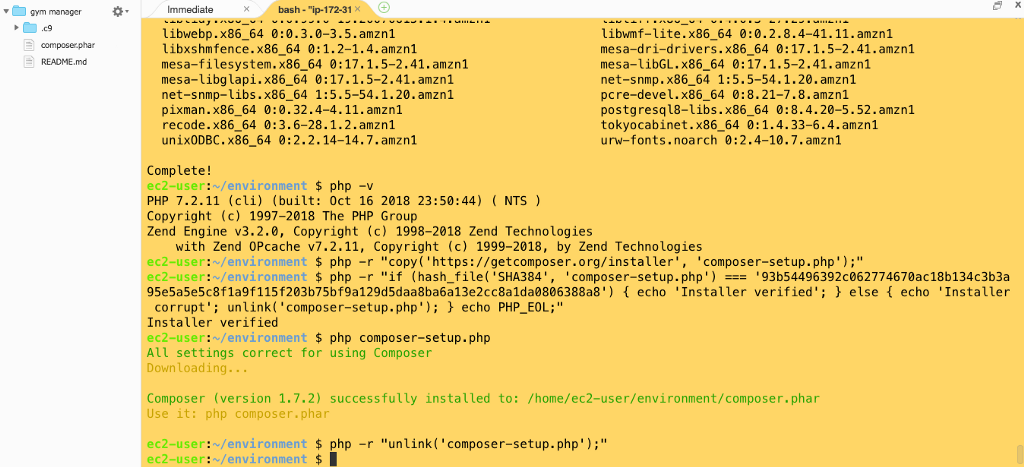Click the new tab plus icon
This screenshot has width=1024, height=467.
click(x=385, y=9)
